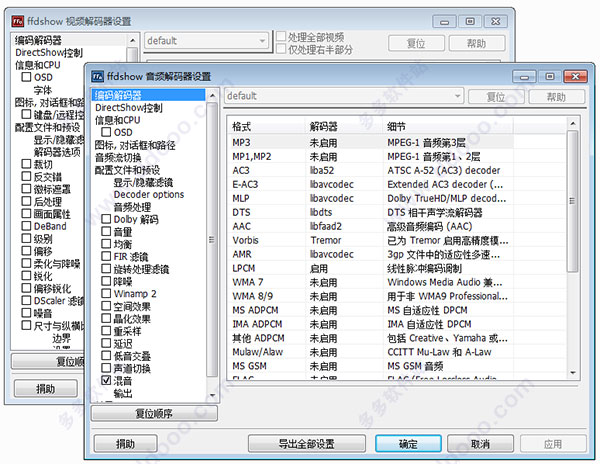This screenshot has height=464, width=600.
Task: Open 配置文件和预设 in audio settings tree
Action: coord(127,170)
